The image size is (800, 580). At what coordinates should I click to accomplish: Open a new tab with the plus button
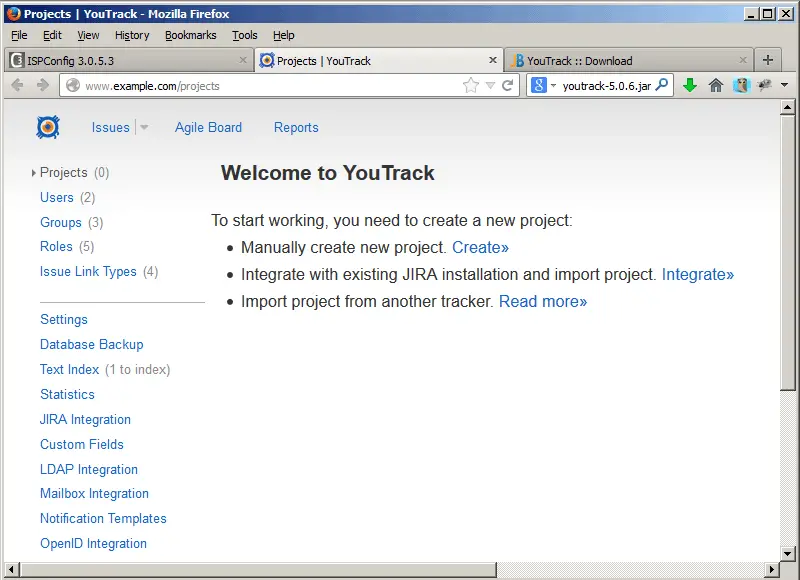pyautogui.click(x=767, y=60)
